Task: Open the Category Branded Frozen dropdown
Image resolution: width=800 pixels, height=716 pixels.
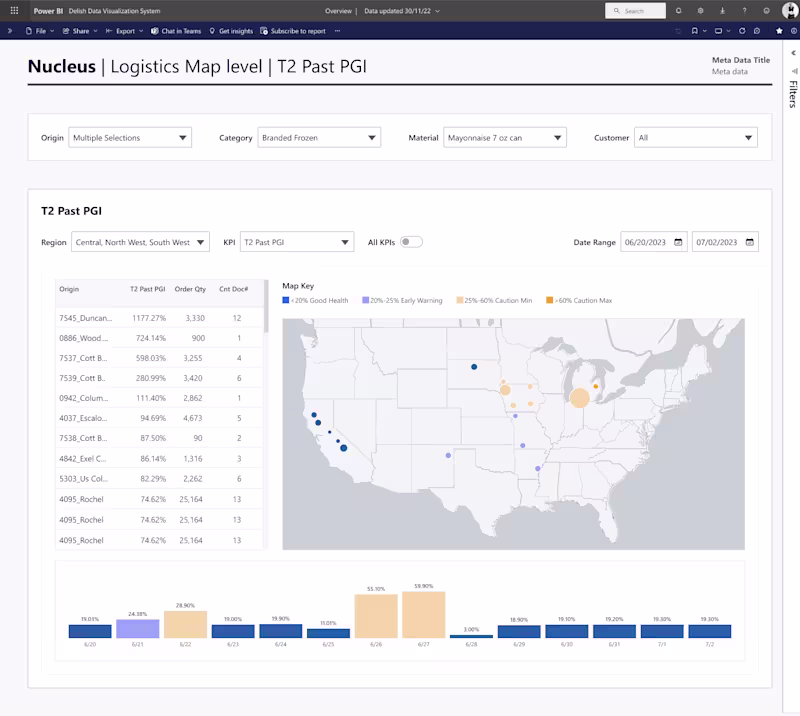Action: point(319,138)
